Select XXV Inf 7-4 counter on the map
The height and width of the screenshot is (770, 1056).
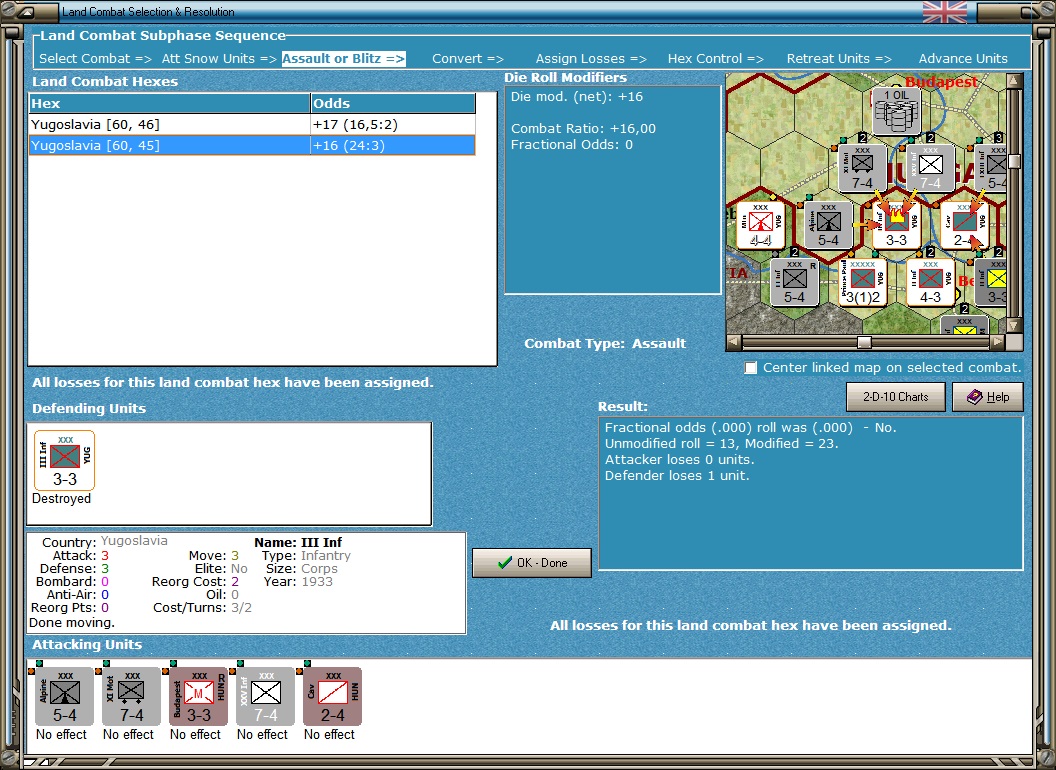click(930, 168)
